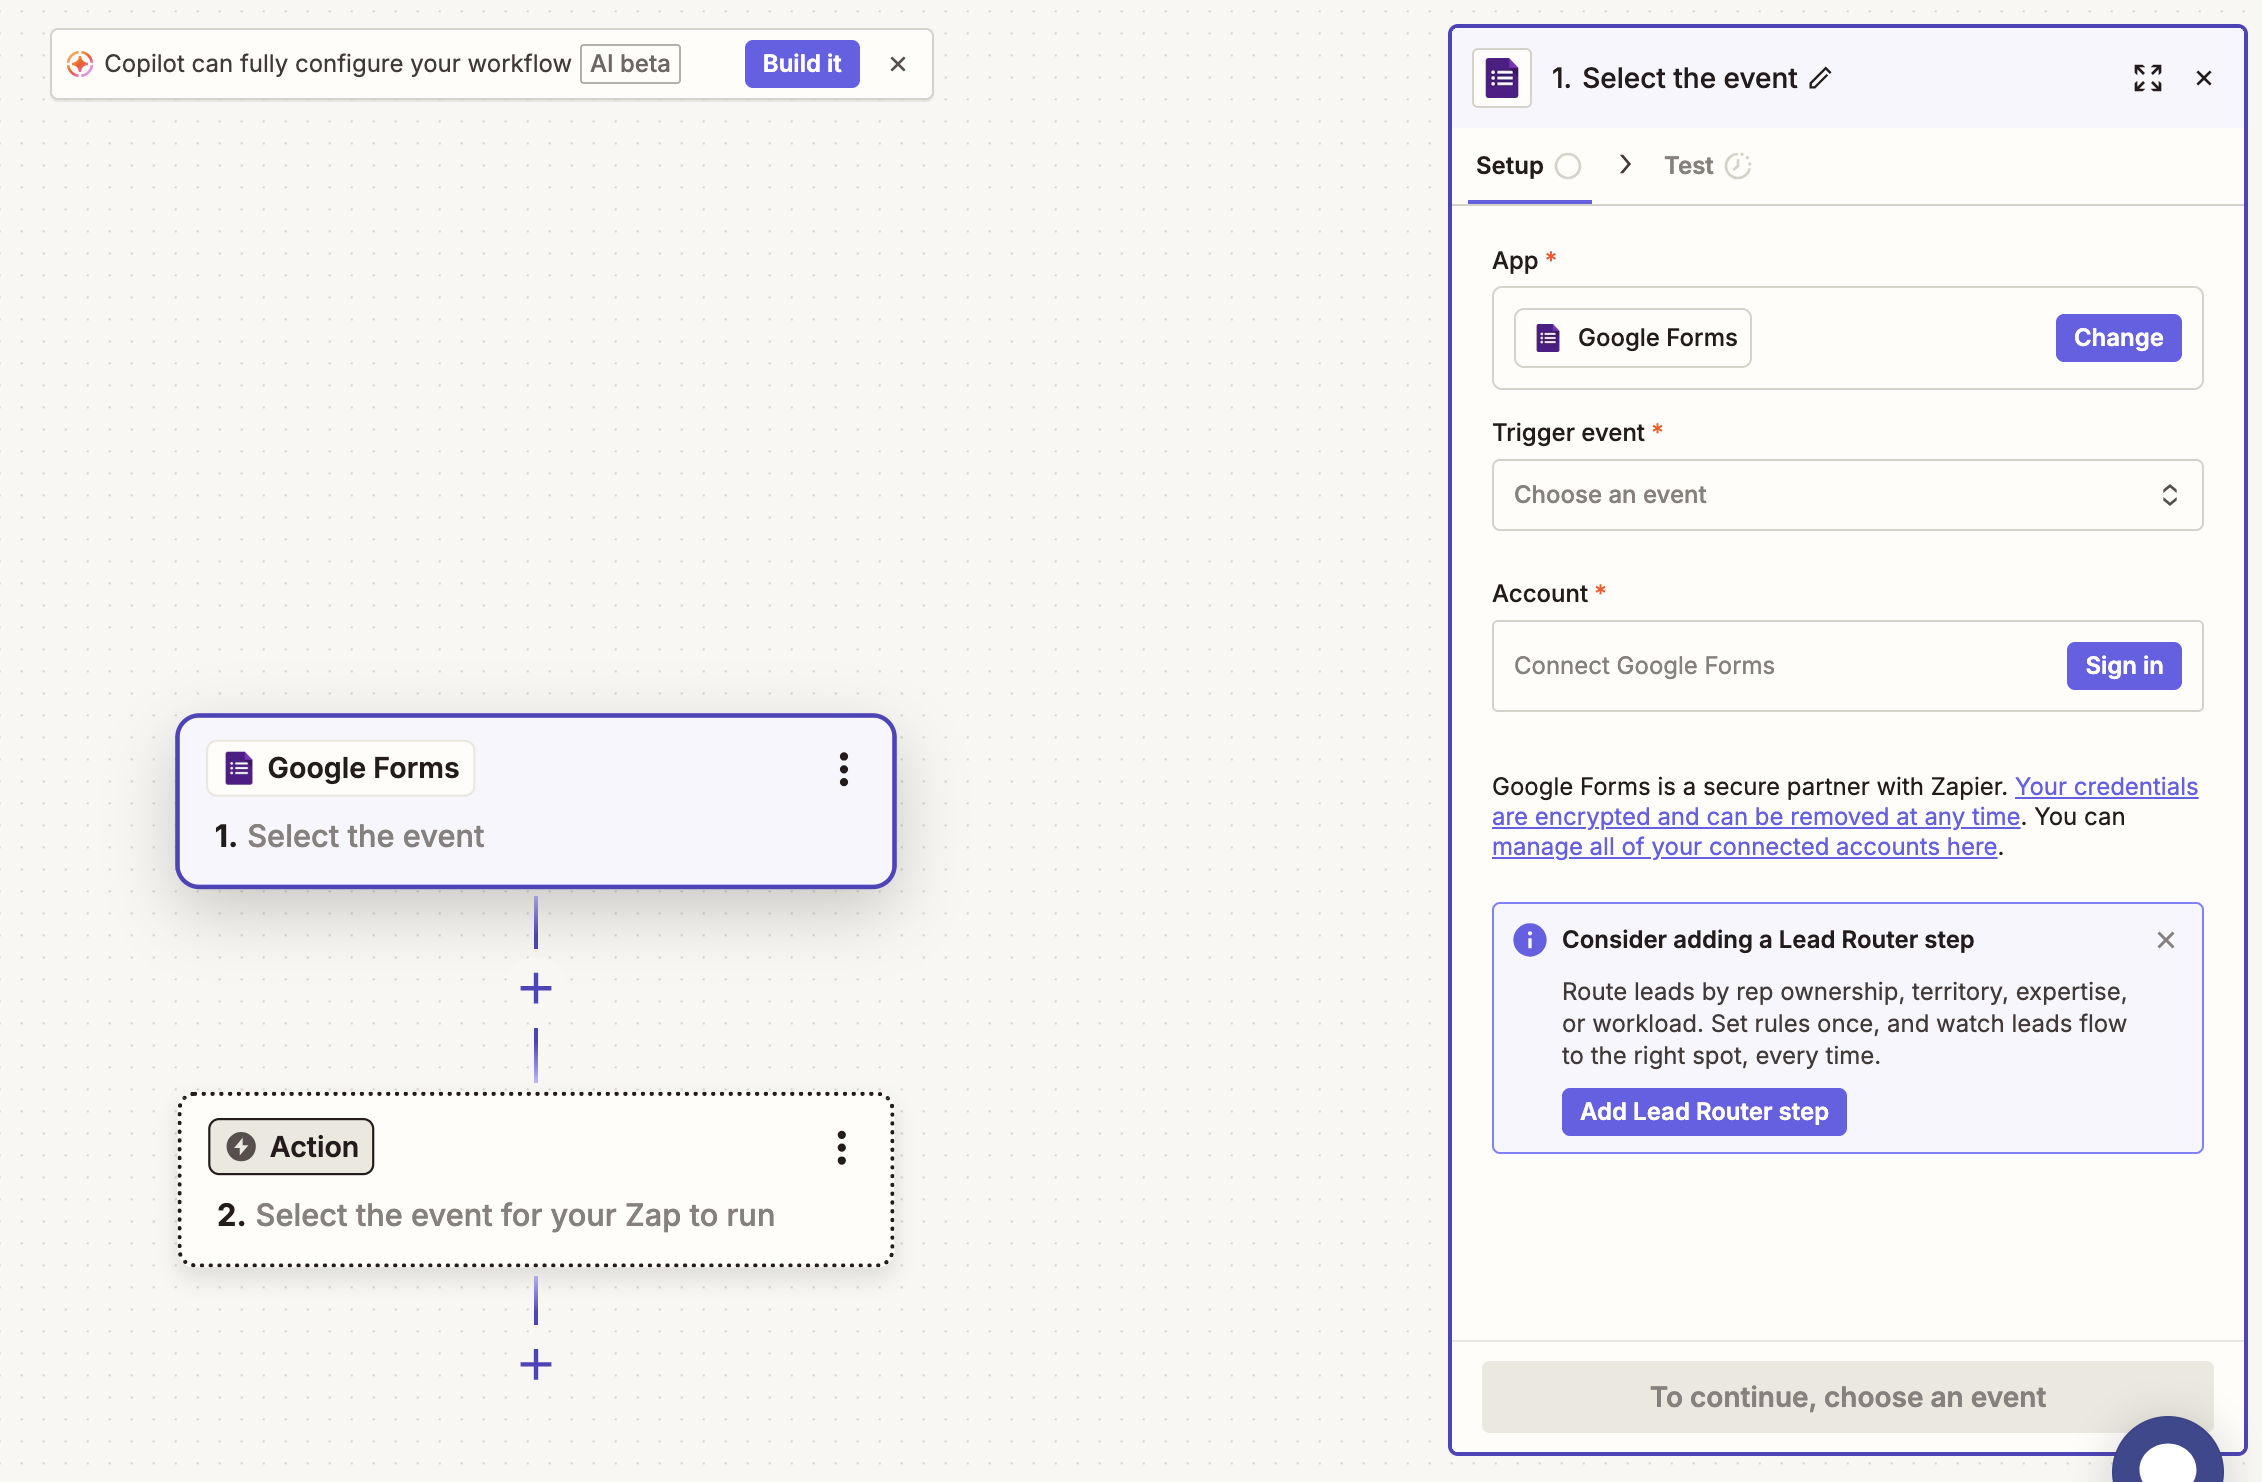Click Add Lead Router step button

coord(1703,1112)
